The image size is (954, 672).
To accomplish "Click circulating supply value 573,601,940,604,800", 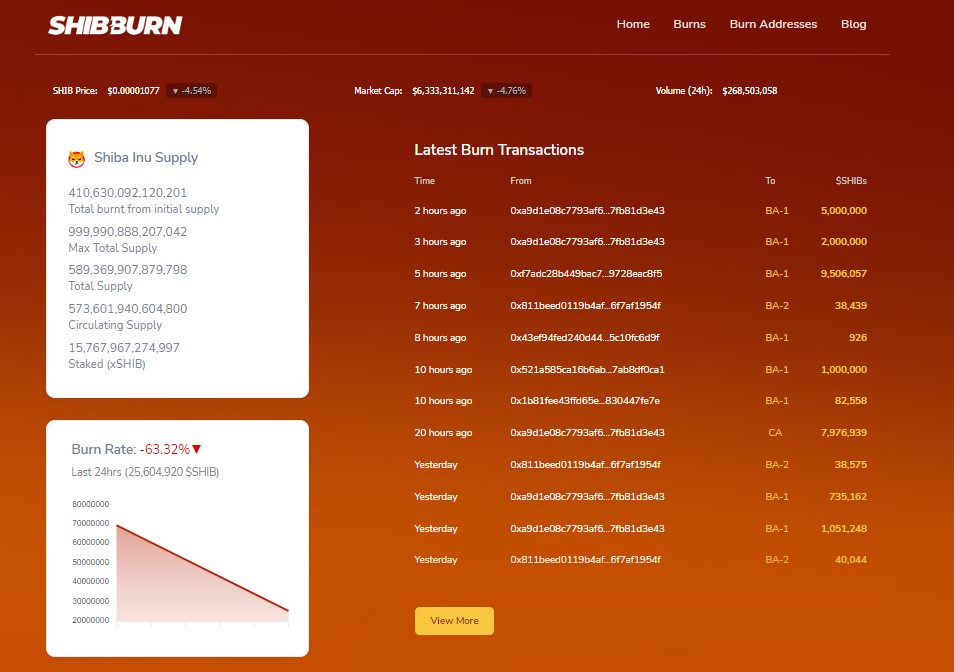I will click(x=127, y=308).
